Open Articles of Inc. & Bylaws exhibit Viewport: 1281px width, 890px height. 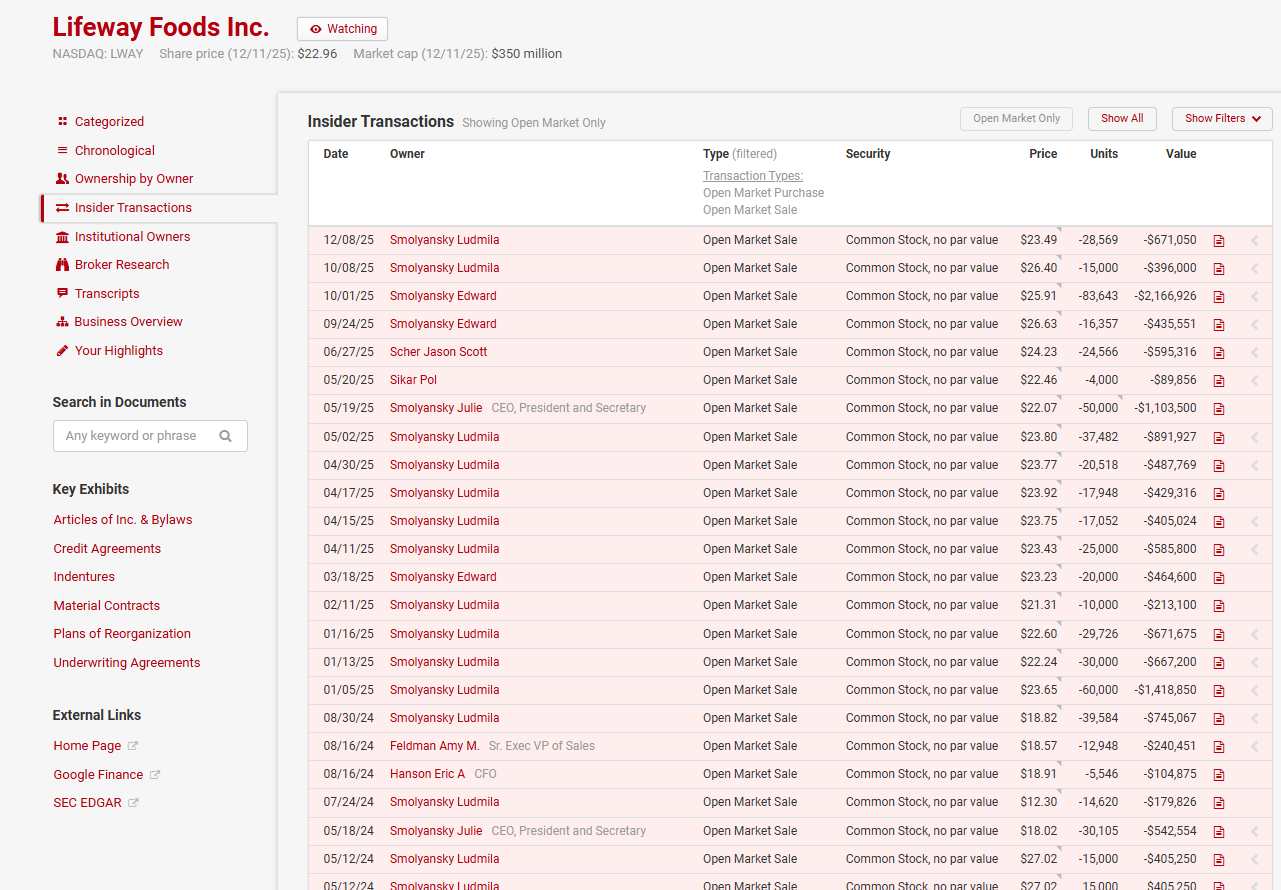(123, 520)
